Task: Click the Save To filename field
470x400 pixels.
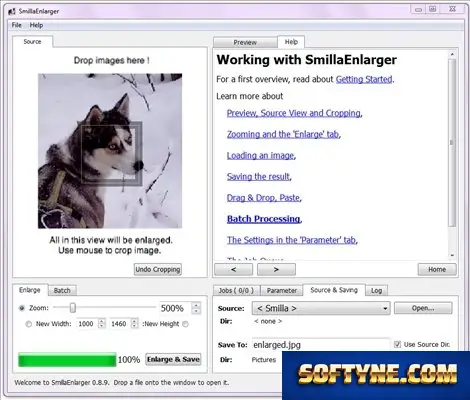Action: (321, 345)
